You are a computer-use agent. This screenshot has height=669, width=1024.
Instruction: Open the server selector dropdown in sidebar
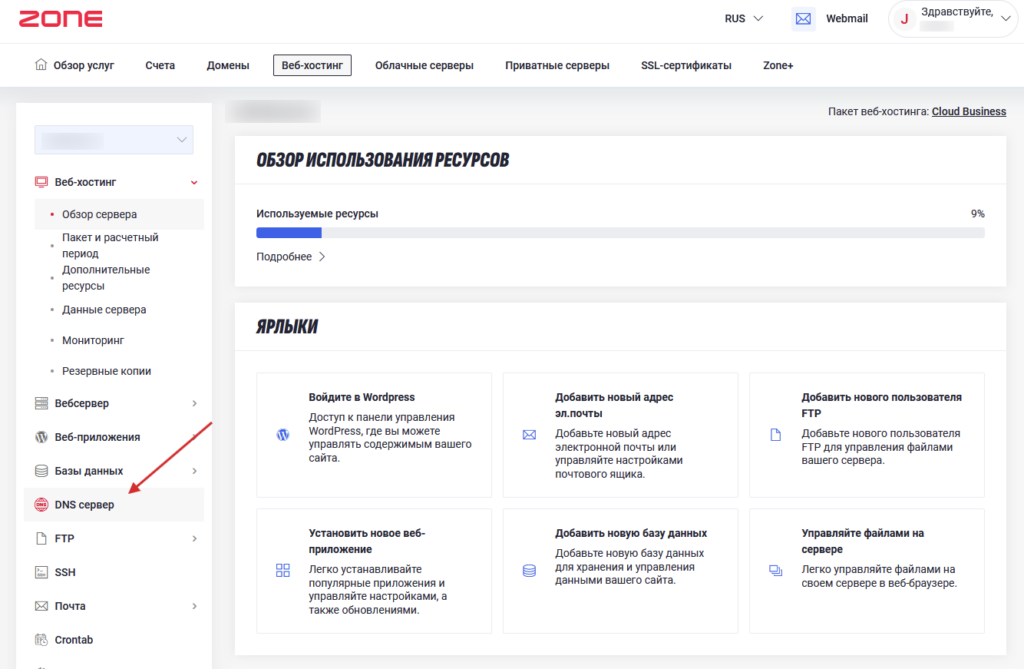[114, 139]
